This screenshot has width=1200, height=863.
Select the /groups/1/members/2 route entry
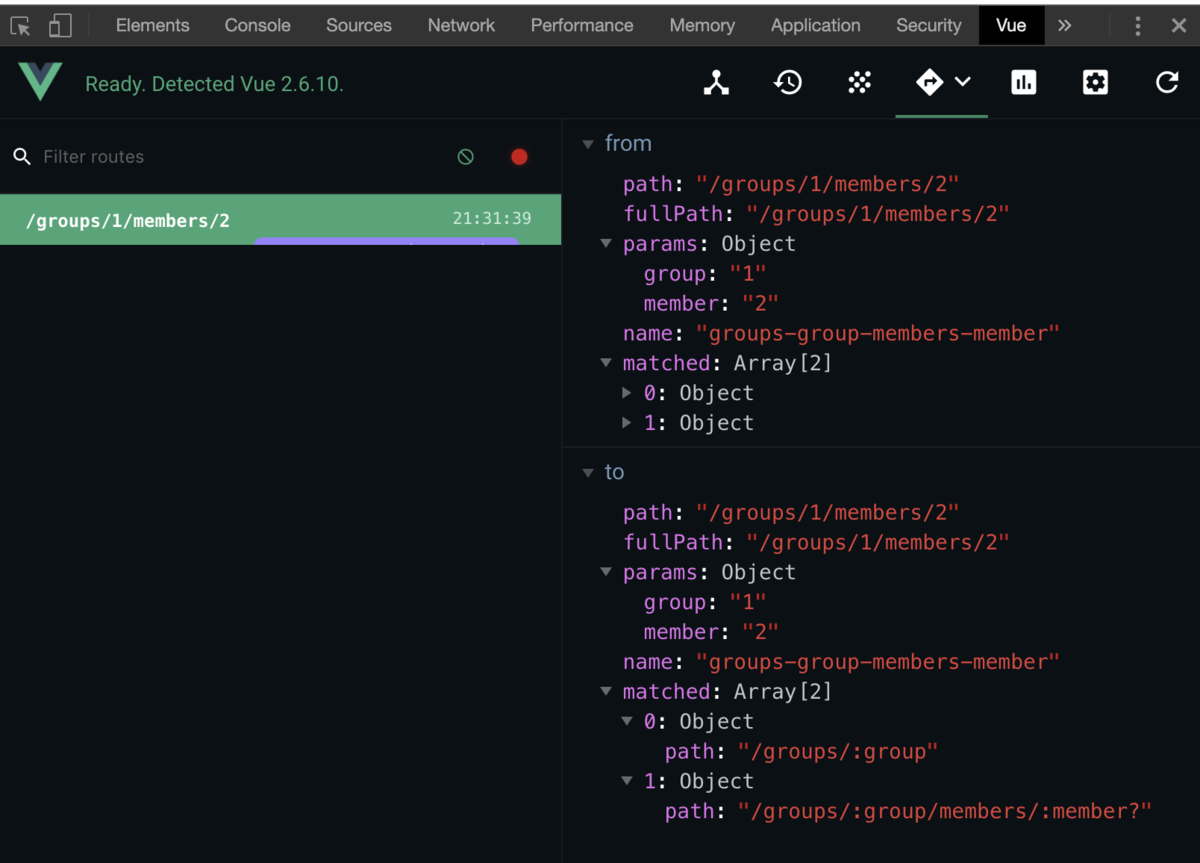tap(280, 219)
